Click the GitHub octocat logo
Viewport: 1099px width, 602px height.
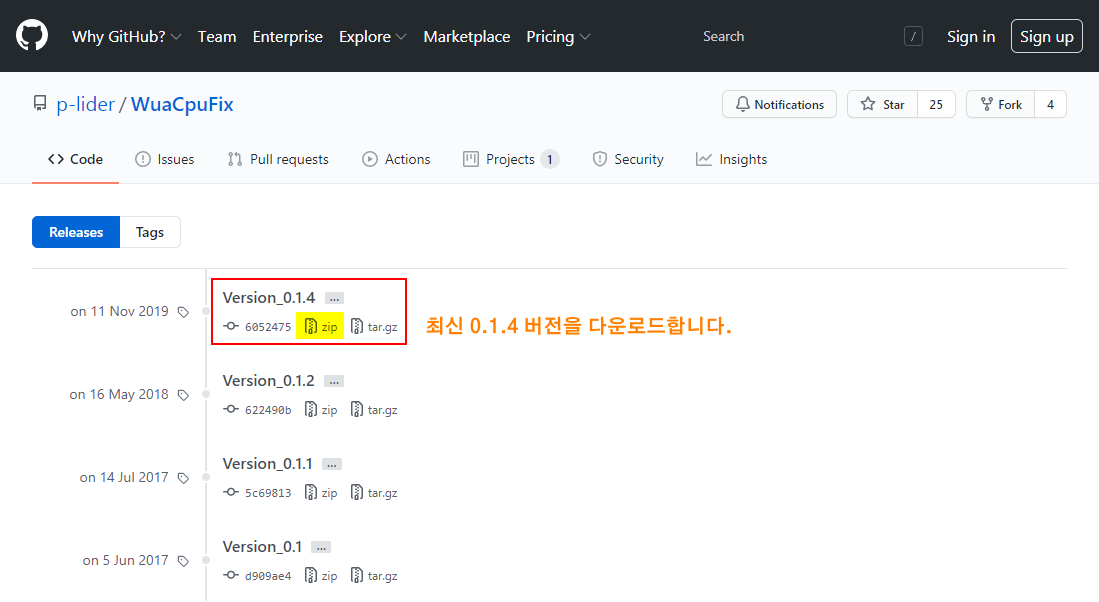[x=32, y=36]
